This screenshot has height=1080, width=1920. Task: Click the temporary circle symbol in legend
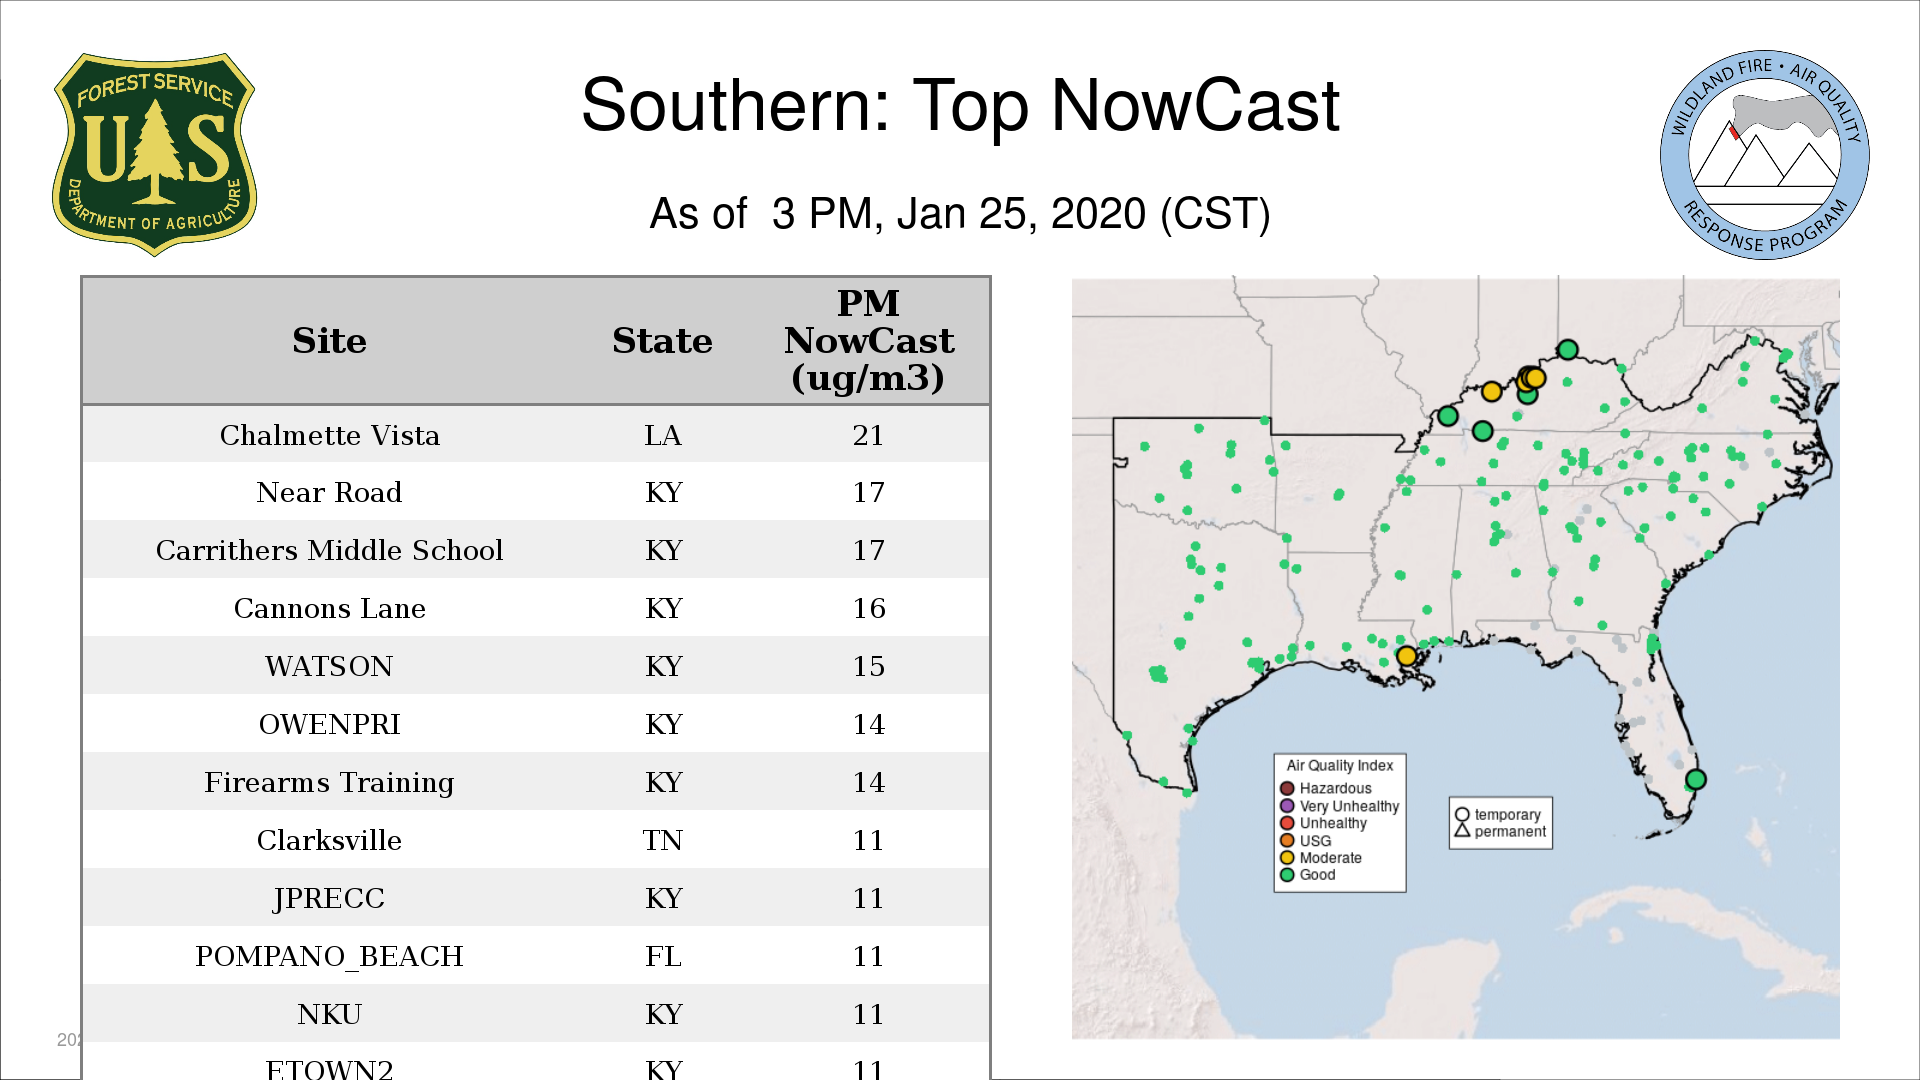[1462, 814]
